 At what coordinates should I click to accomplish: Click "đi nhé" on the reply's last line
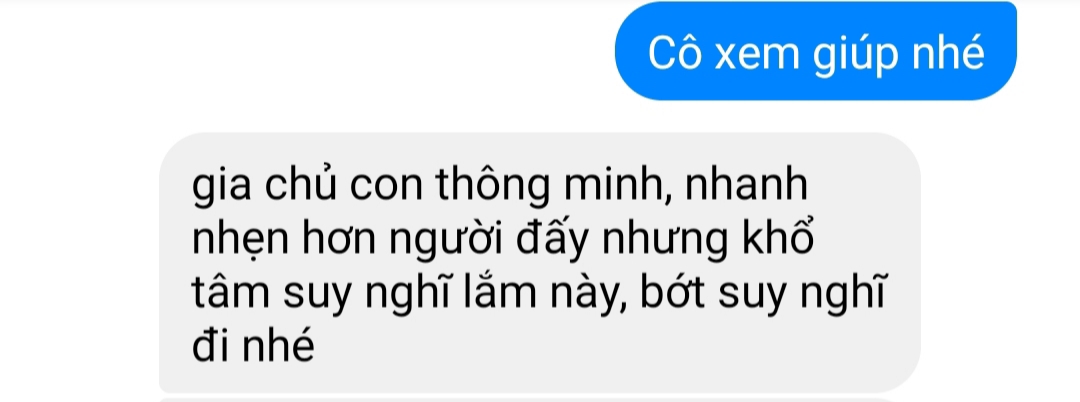tap(253, 346)
